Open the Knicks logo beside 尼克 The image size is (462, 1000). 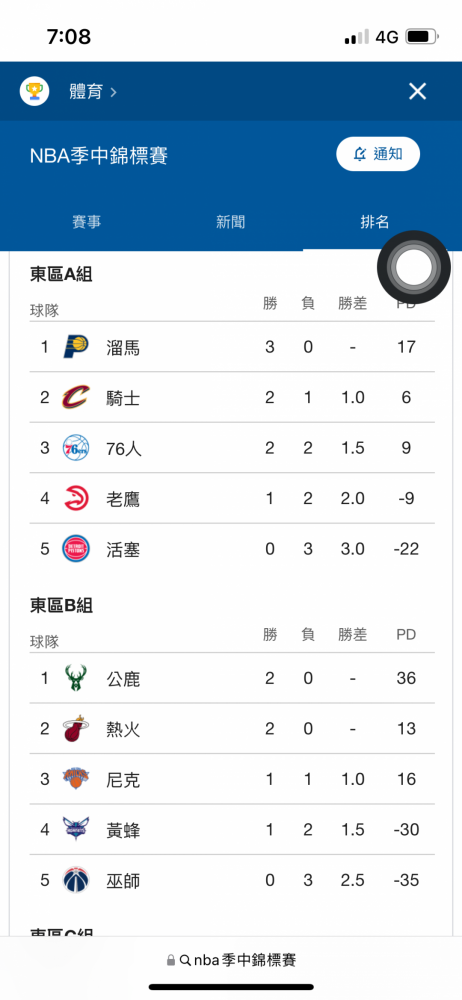(x=76, y=779)
